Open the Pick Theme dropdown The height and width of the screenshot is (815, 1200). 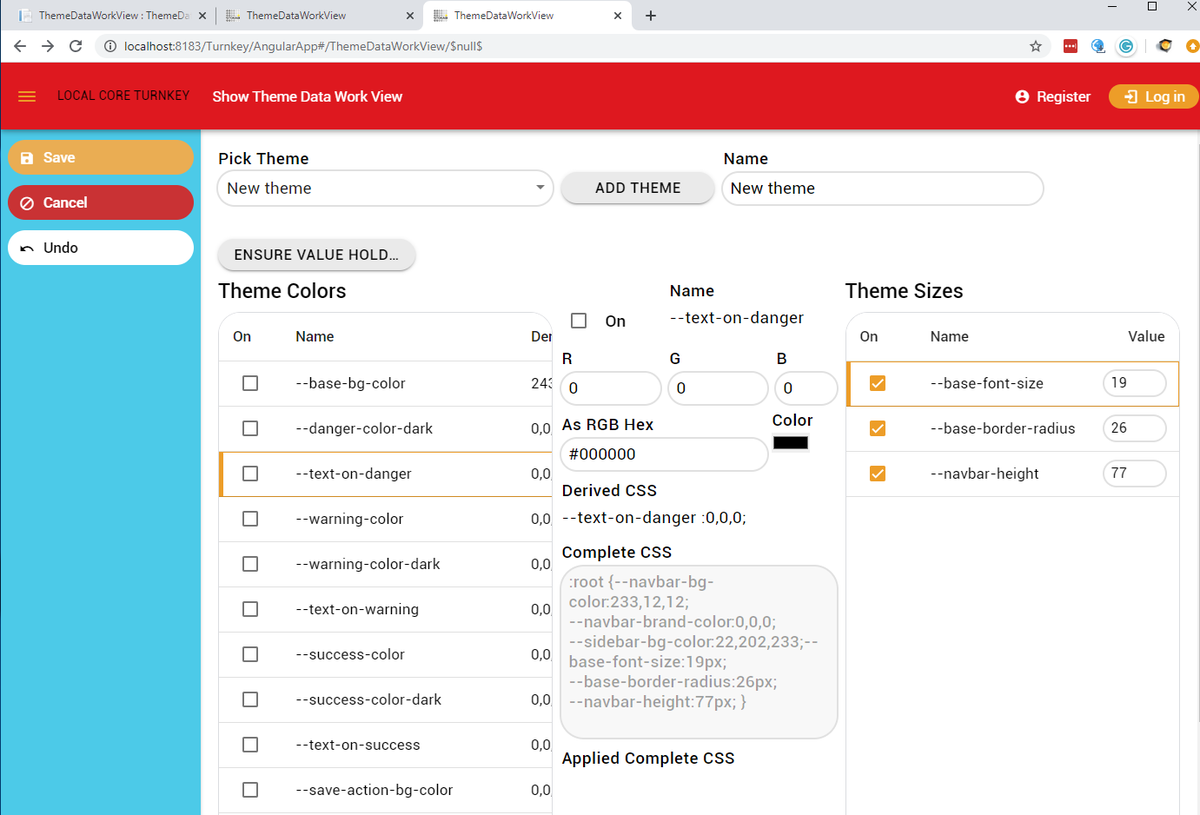385,188
